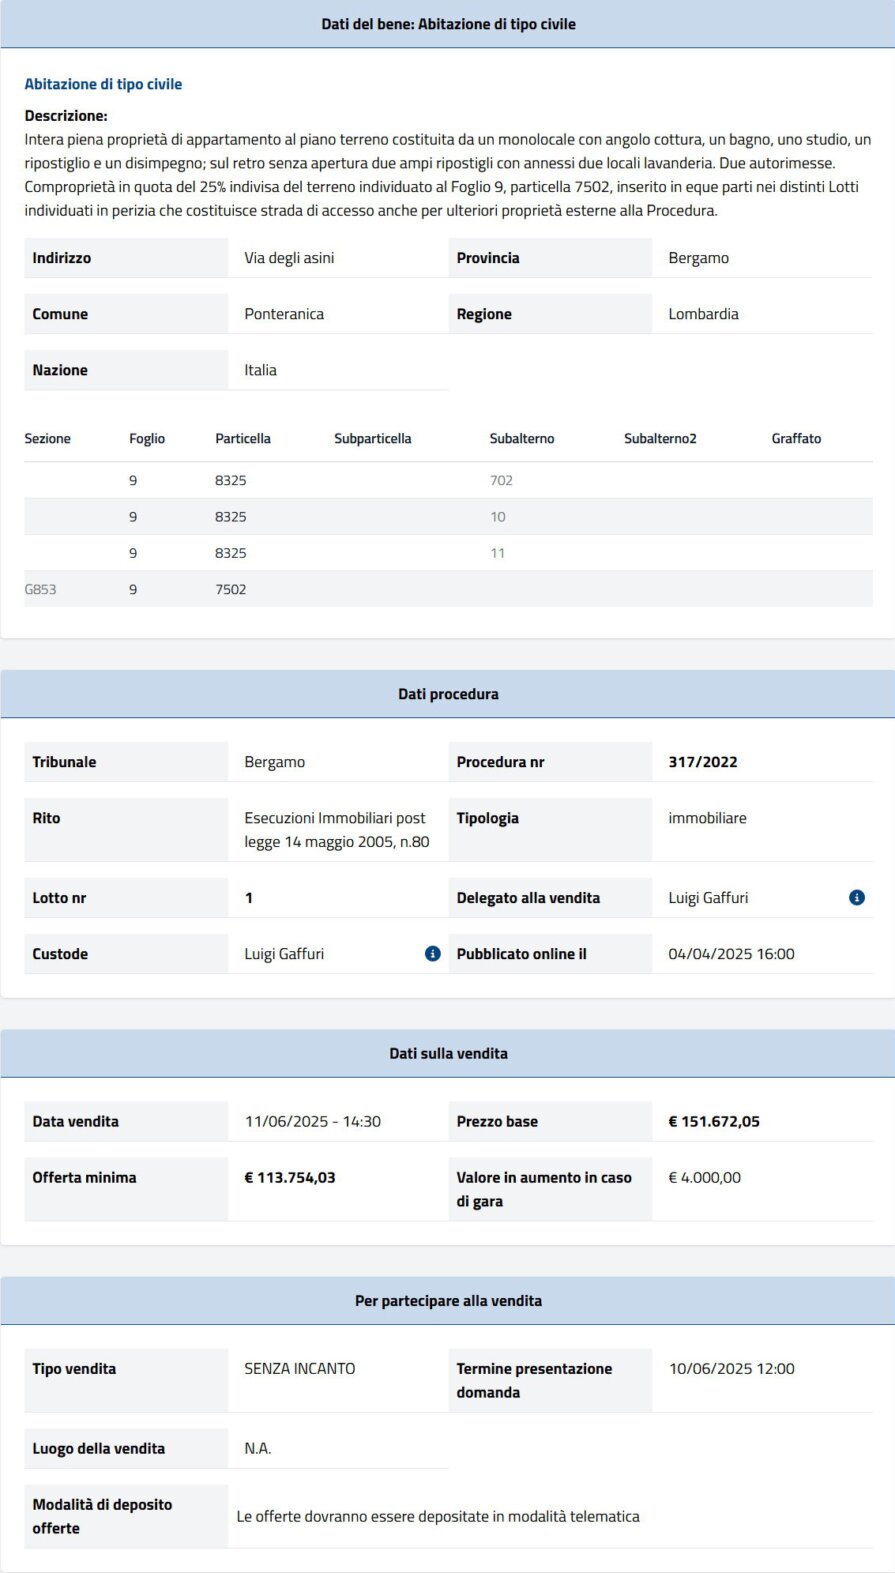
Task: Click the Particella cell '7502'
Action: pyautogui.click(x=230, y=590)
